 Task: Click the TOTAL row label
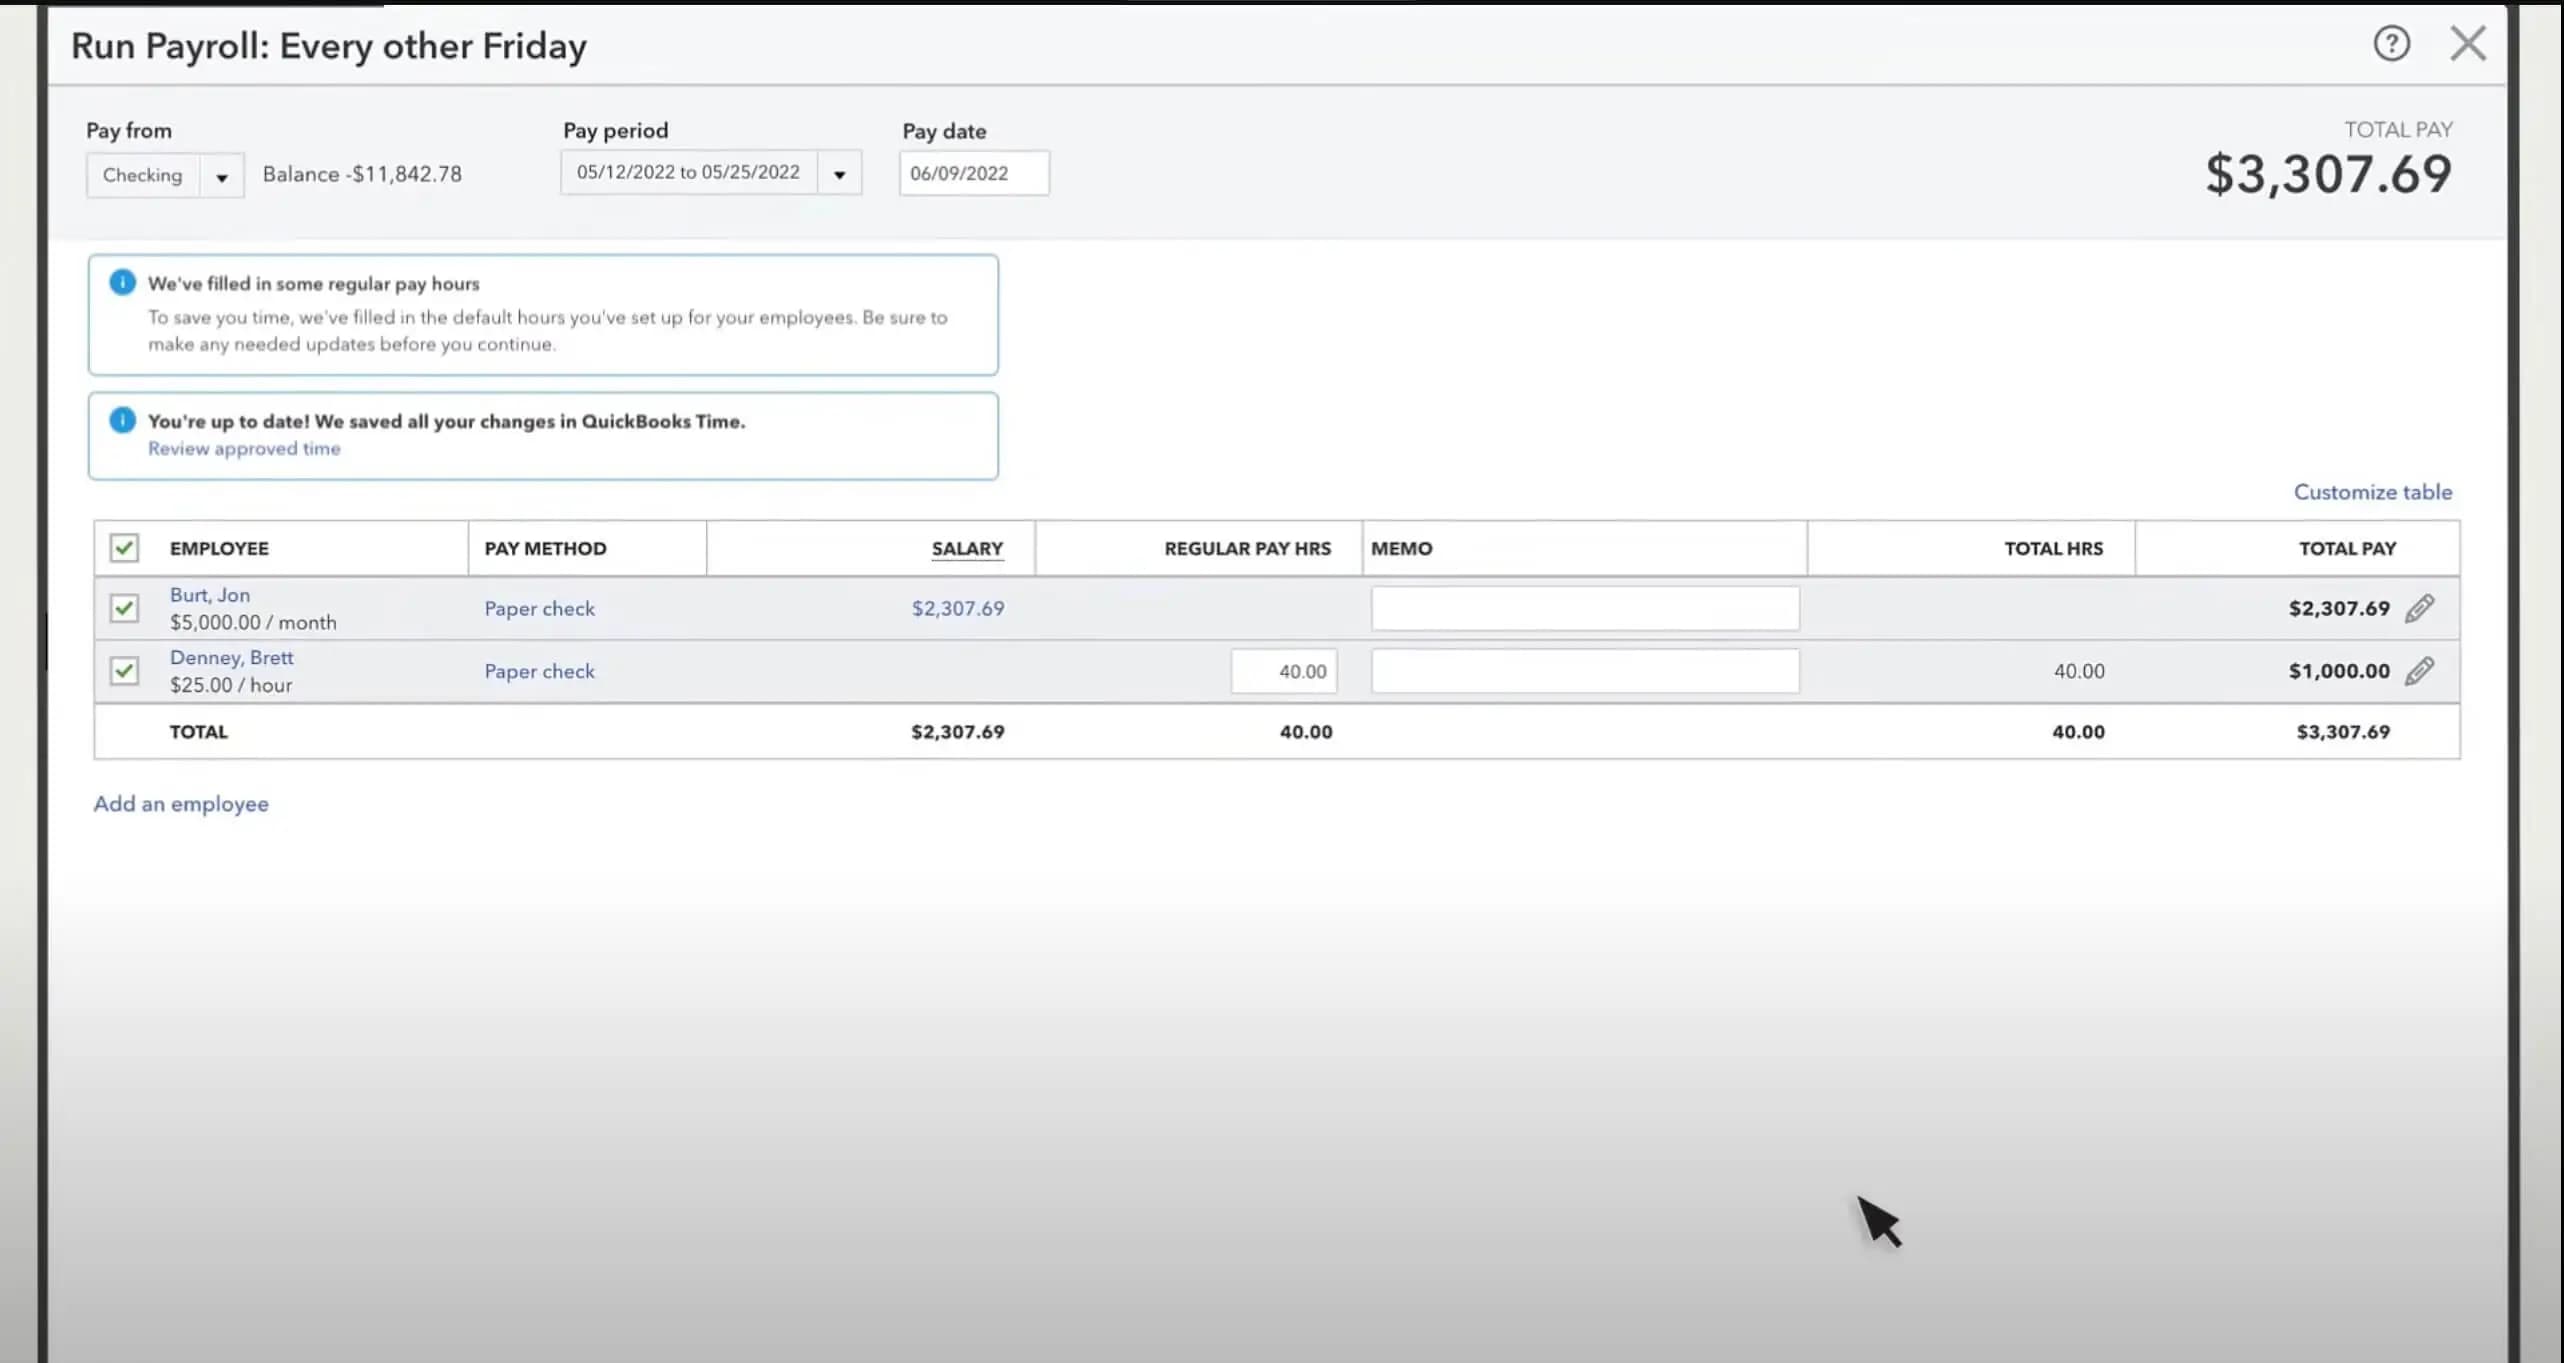point(198,732)
